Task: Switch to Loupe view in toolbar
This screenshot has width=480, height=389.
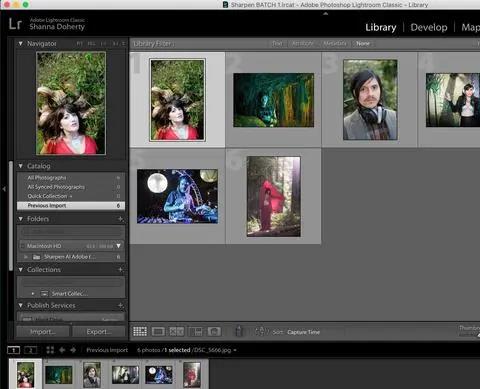Action: 158,331
